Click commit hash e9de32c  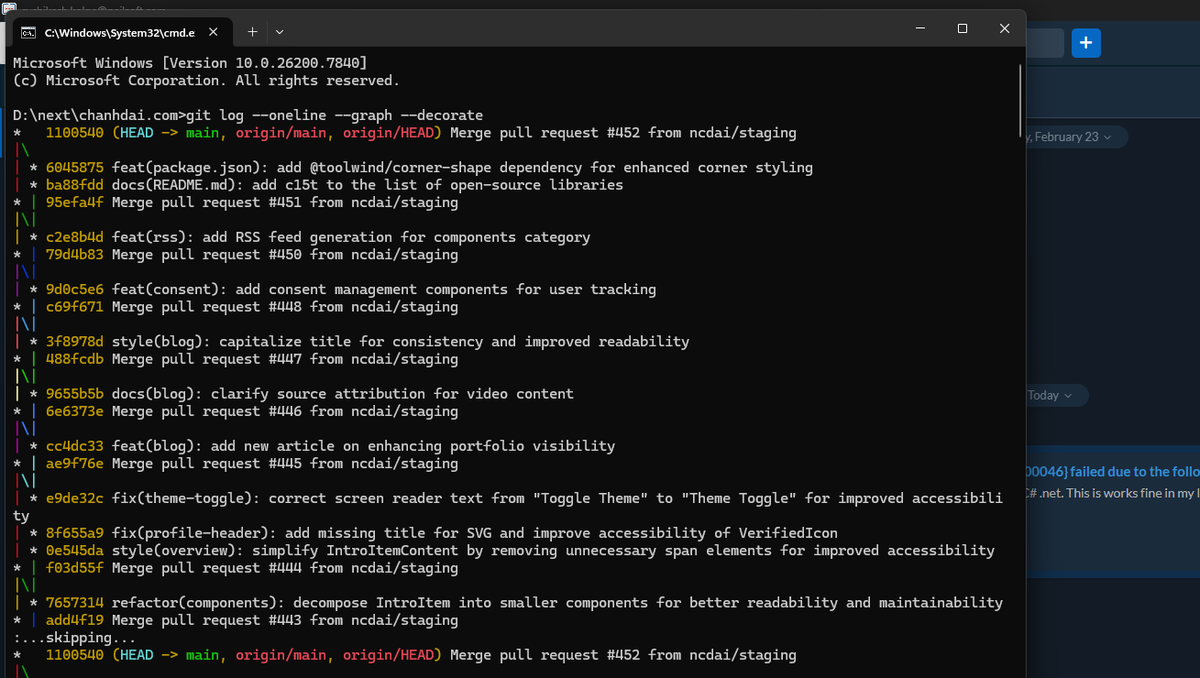[x=74, y=498]
